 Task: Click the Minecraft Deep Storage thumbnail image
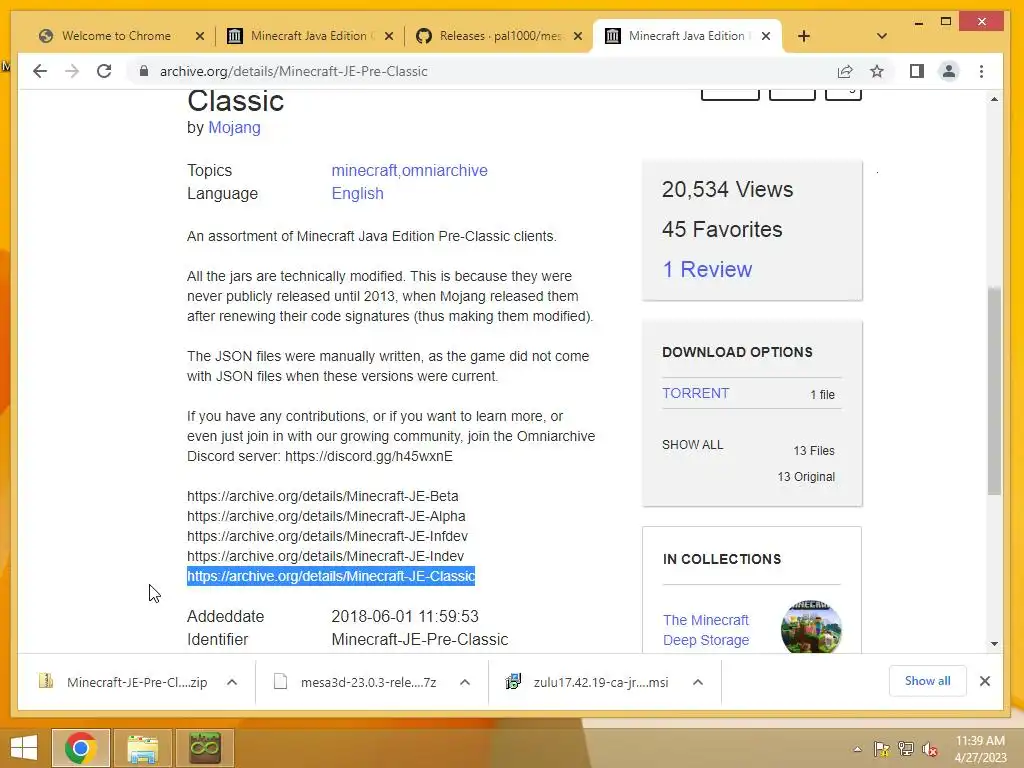(811, 626)
